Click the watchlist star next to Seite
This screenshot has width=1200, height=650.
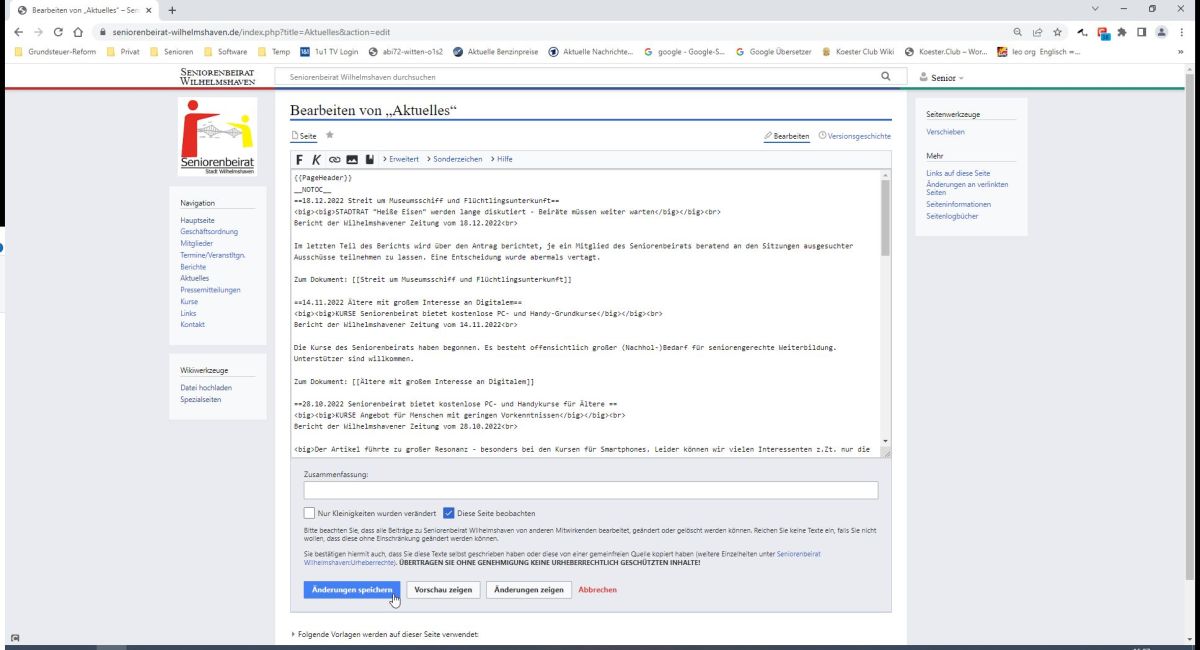330,136
